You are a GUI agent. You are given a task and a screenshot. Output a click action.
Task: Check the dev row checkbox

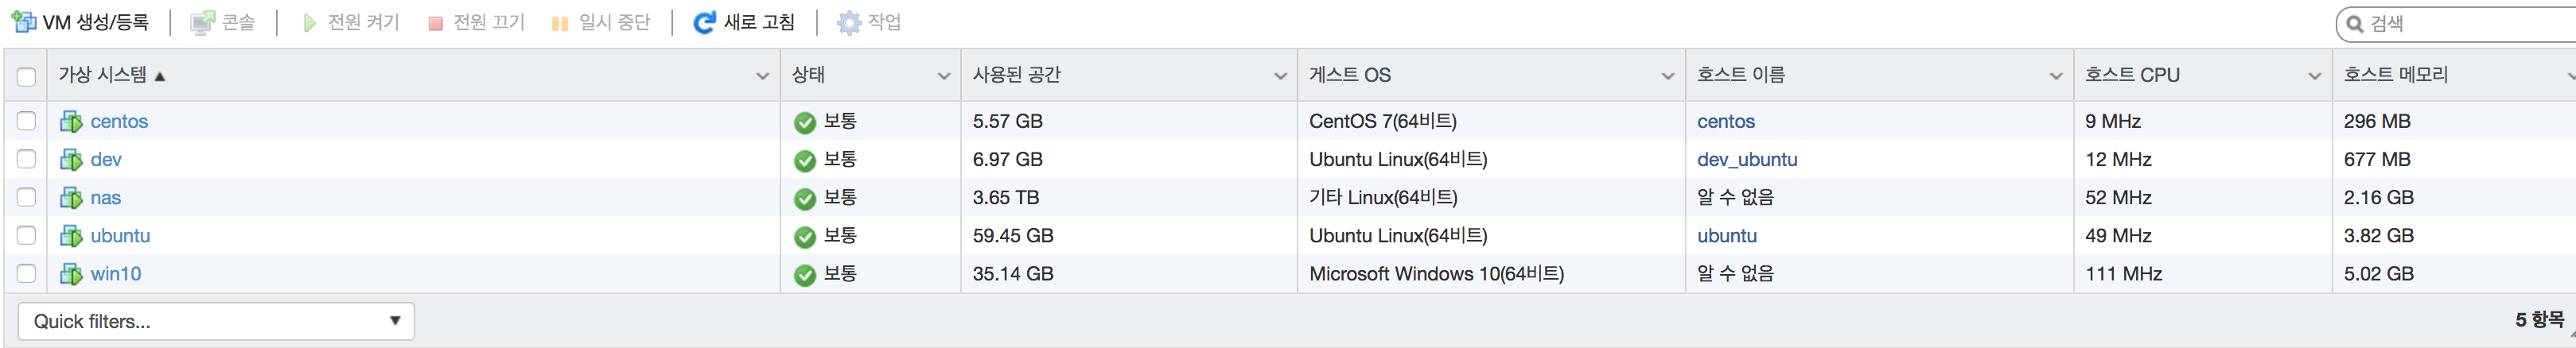(26, 159)
